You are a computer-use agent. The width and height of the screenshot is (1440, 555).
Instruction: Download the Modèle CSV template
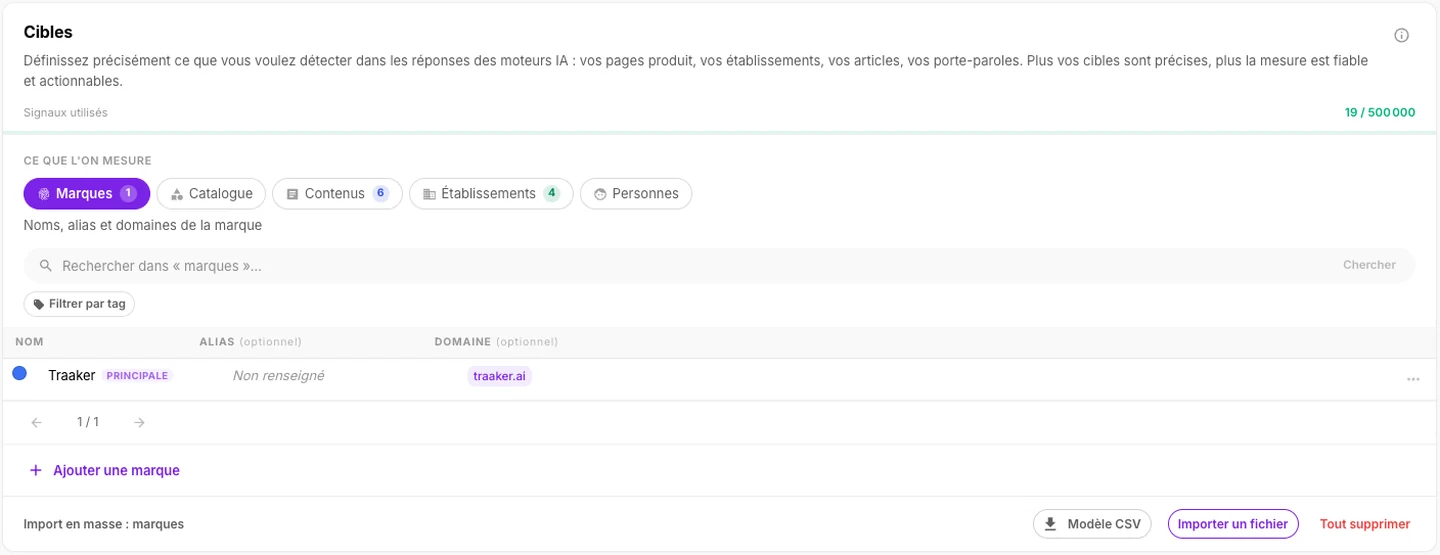(1092, 524)
